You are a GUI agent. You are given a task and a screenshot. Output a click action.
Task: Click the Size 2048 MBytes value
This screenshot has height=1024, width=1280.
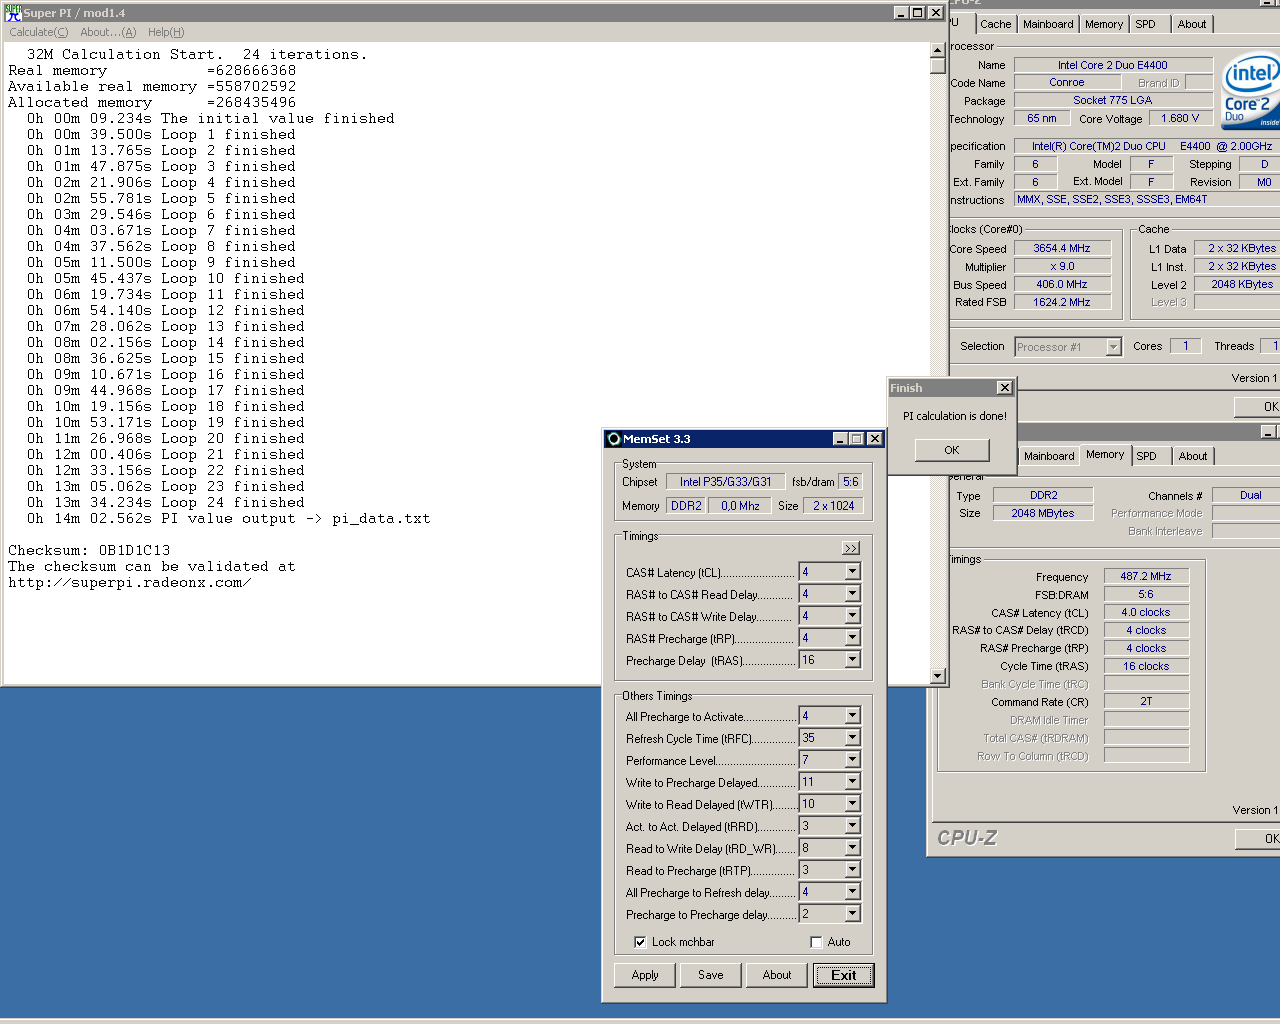point(1043,513)
